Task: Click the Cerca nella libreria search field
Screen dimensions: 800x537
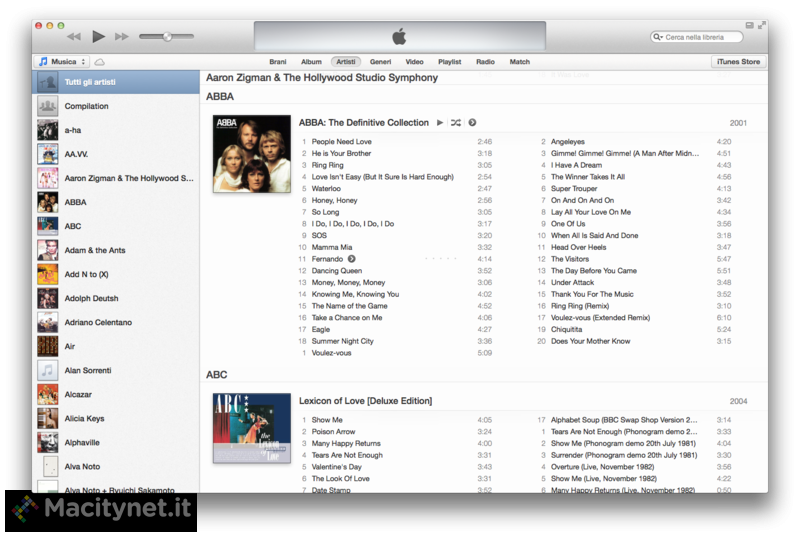Action: coord(697,37)
